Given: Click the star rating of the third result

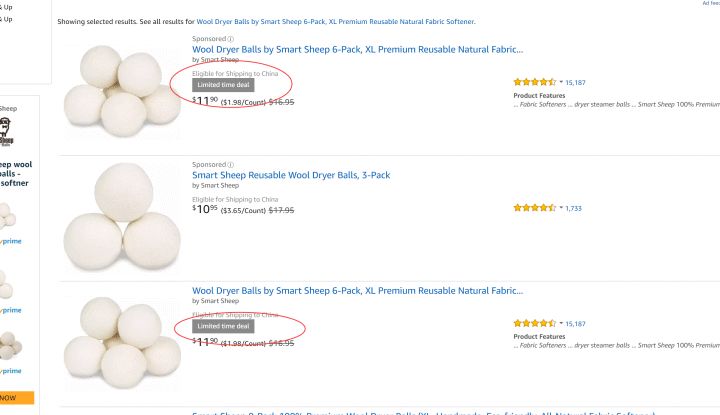Looking at the screenshot, I should 534,324.
